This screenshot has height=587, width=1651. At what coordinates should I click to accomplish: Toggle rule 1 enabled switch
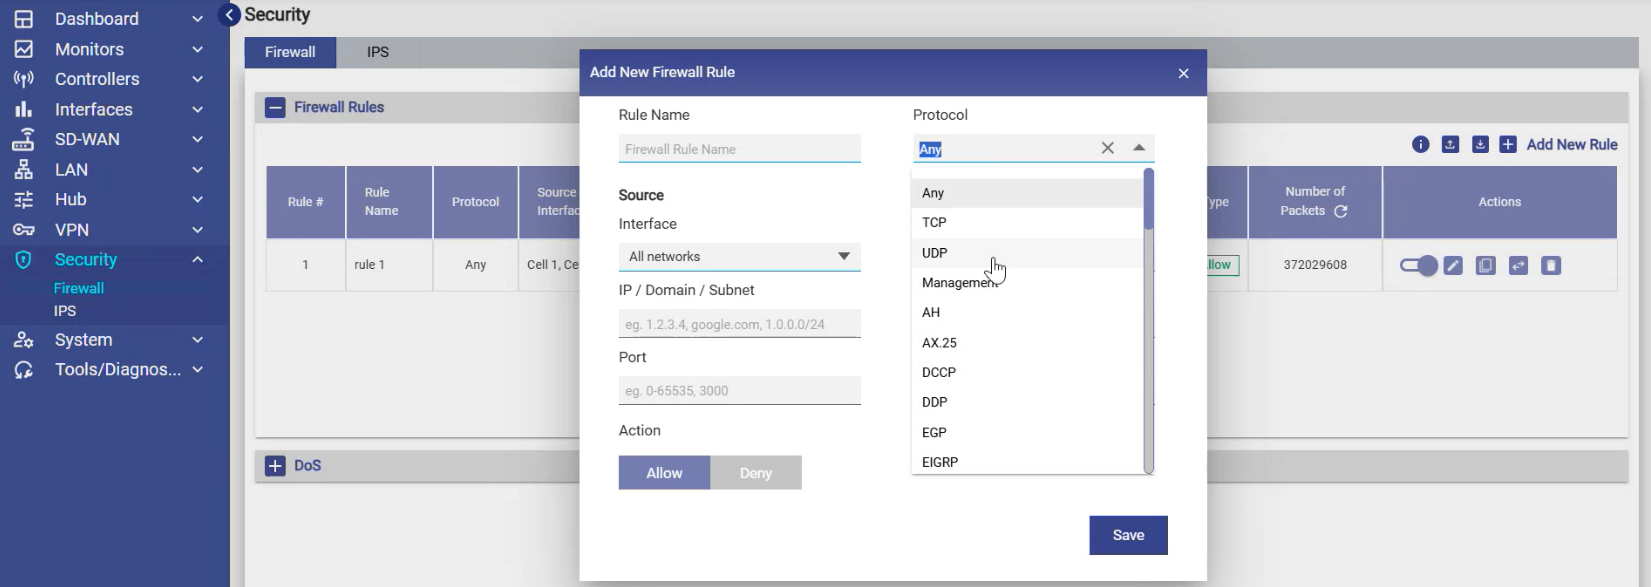[1418, 266]
